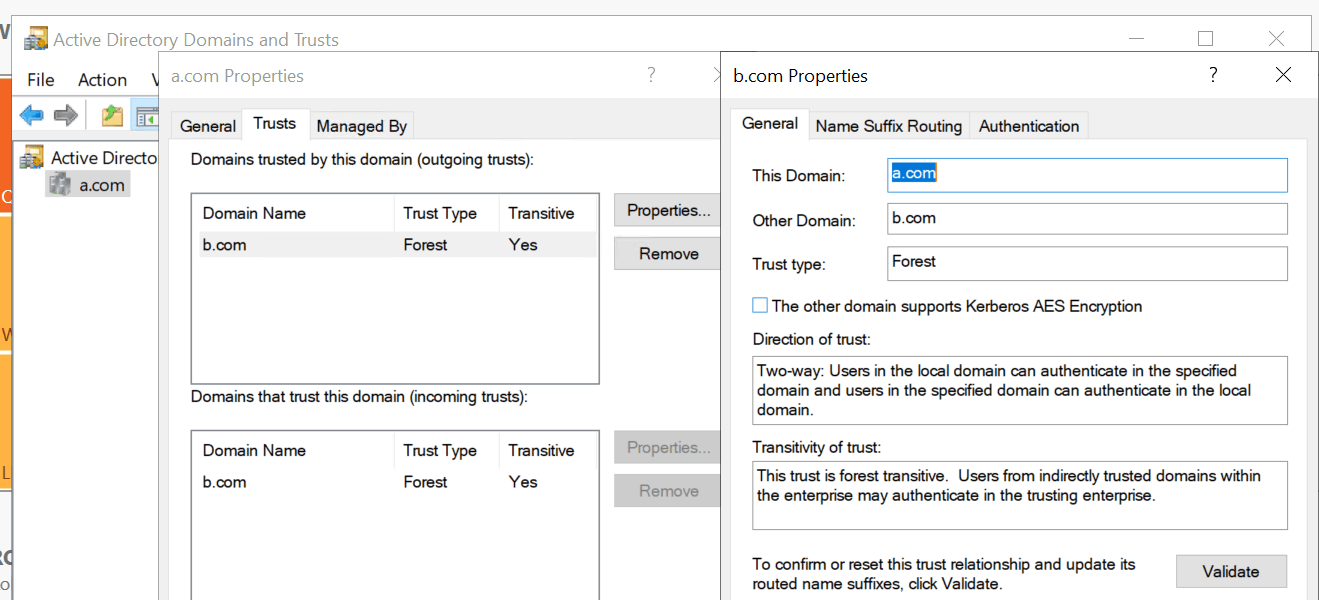
Task: Click the help button in b.com Properties
Action: [x=1213, y=75]
